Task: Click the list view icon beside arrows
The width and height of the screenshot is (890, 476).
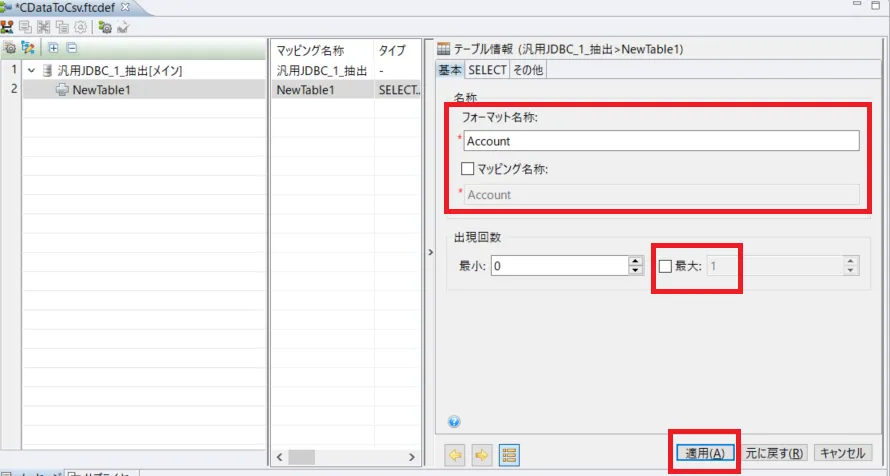Action: coord(508,454)
